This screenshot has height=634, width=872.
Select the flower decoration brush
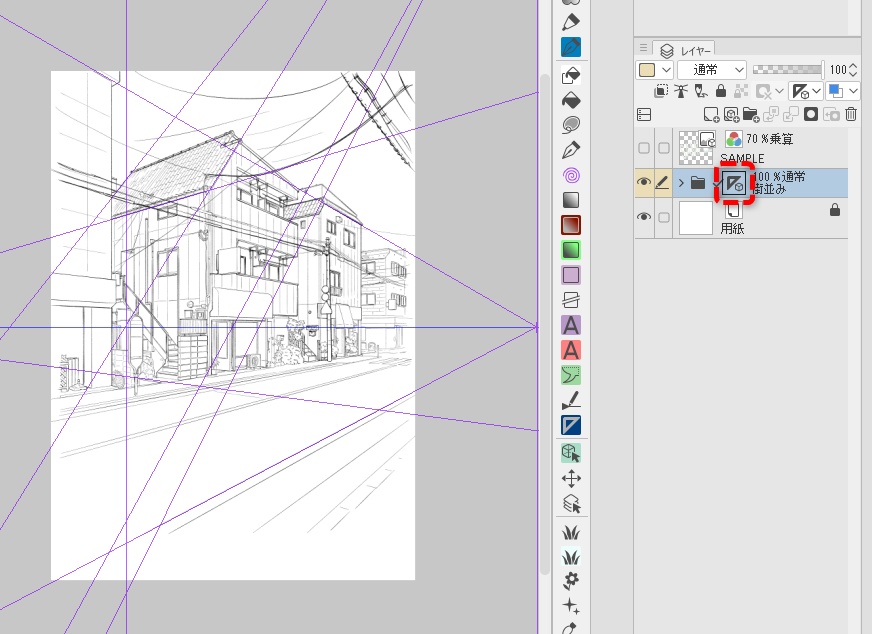(x=571, y=581)
